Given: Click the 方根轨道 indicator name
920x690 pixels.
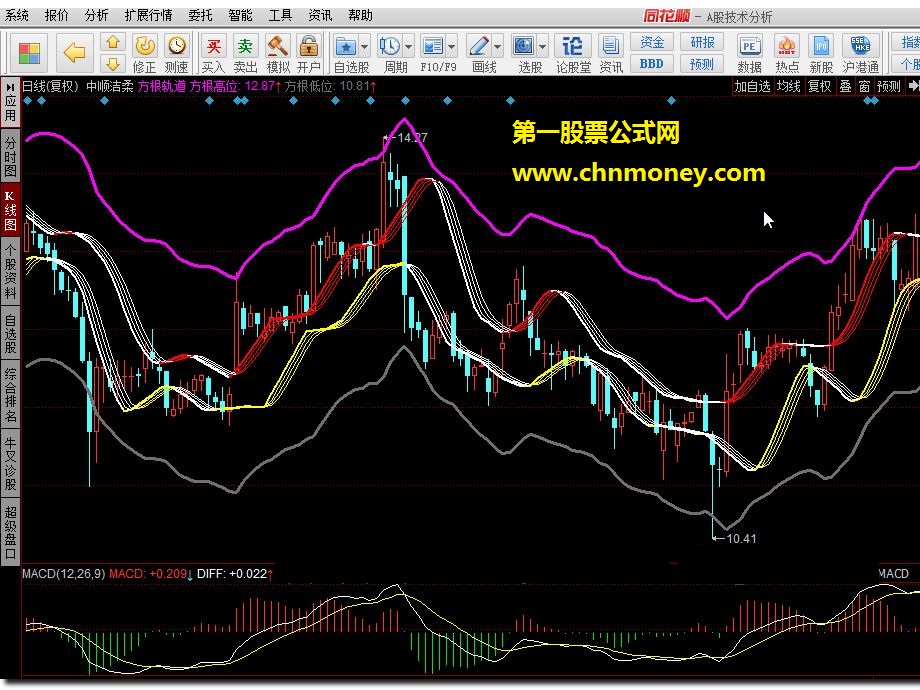Looking at the screenshot, I should coord(162,86).
